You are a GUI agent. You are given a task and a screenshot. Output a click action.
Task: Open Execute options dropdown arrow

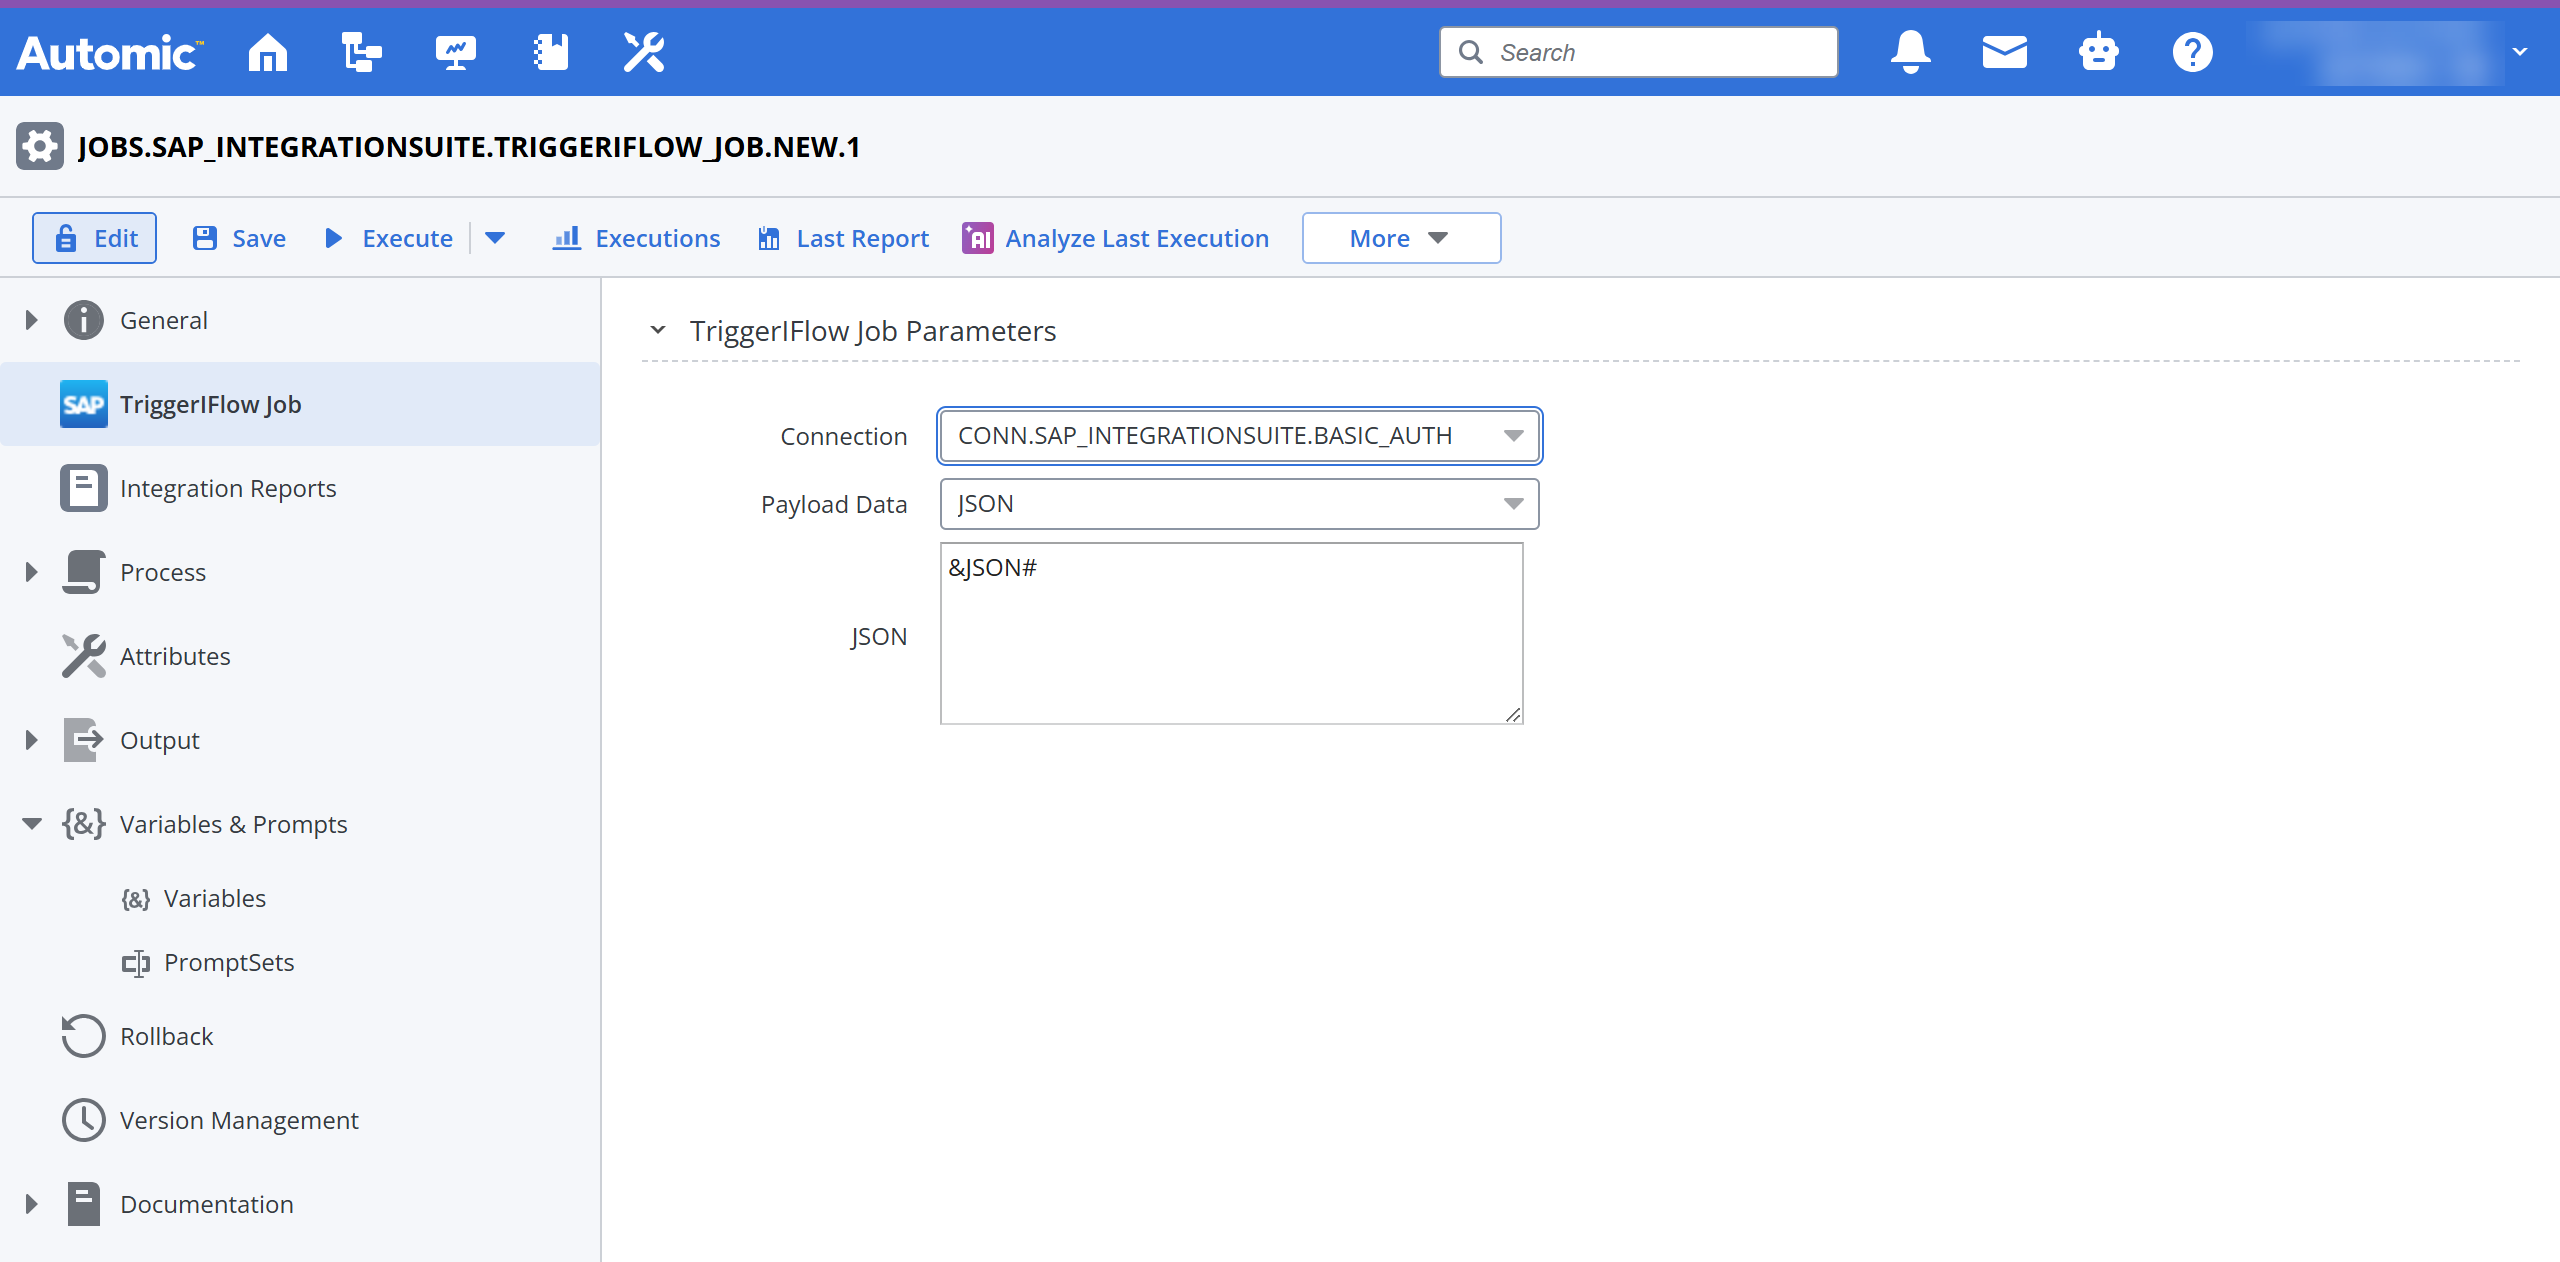(x=495, y=238)
